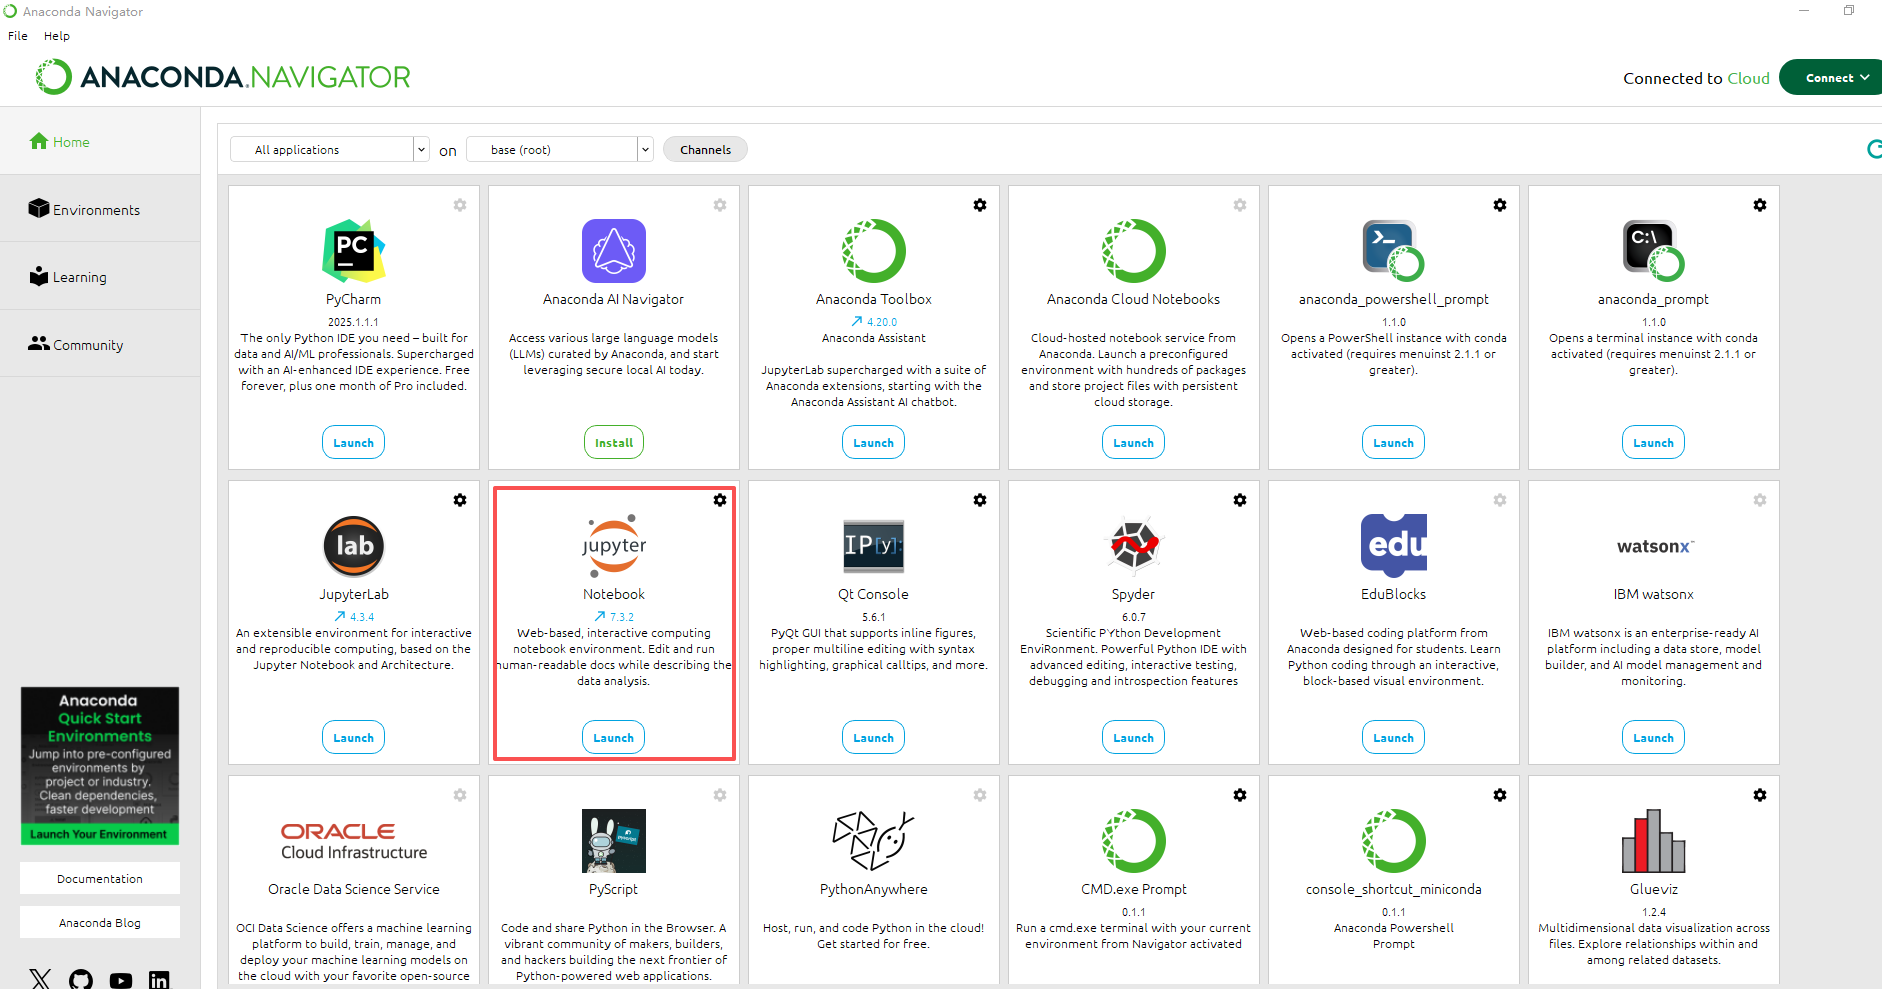
Task: Click the PythonAnywhere logo
Action: [874, 841]
